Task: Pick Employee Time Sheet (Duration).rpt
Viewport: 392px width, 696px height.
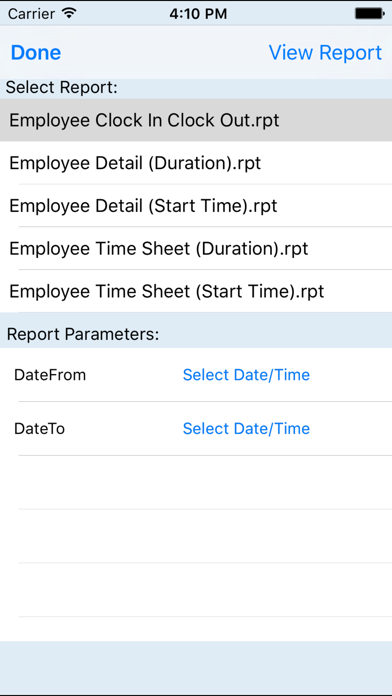Action: (196, 248)
